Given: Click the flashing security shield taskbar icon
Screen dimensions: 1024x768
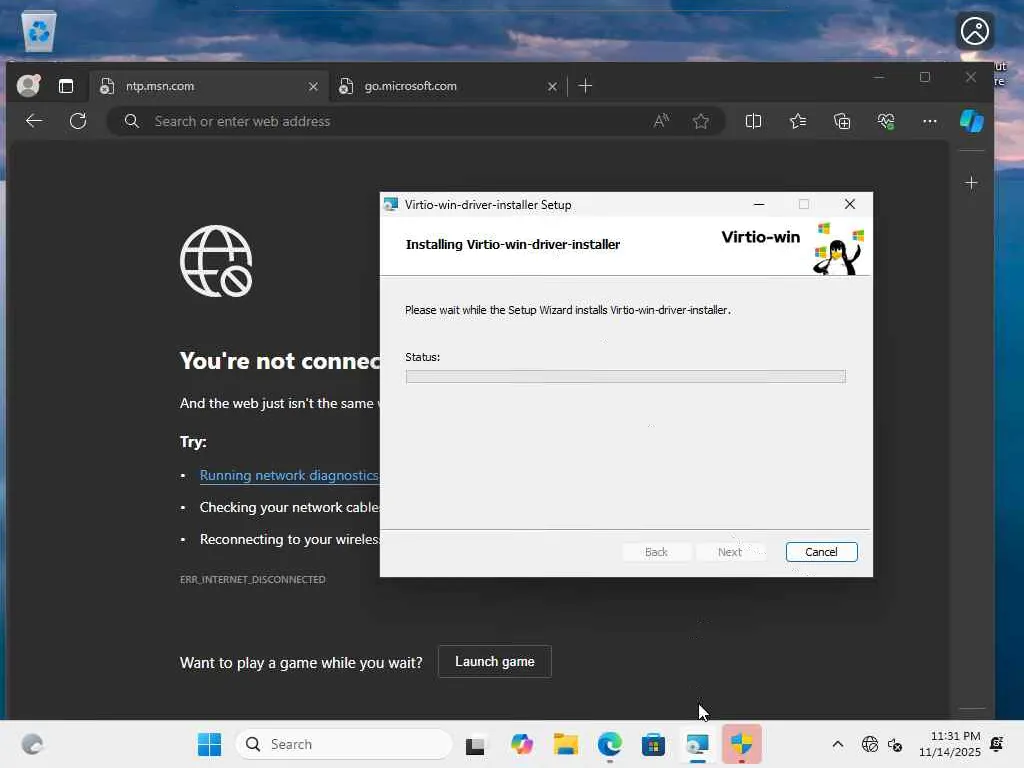Looking at the screenshot, I should tap(742, 744).
